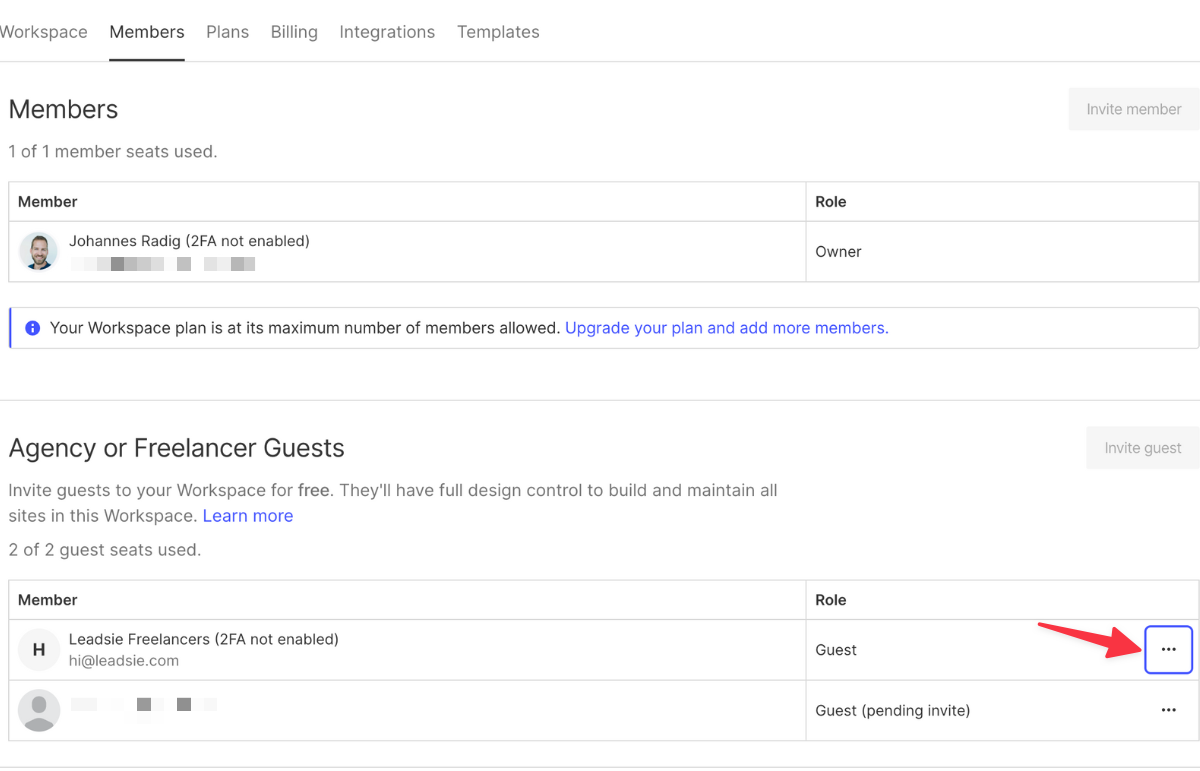Click the Member column header in guests table

point(47,599)
